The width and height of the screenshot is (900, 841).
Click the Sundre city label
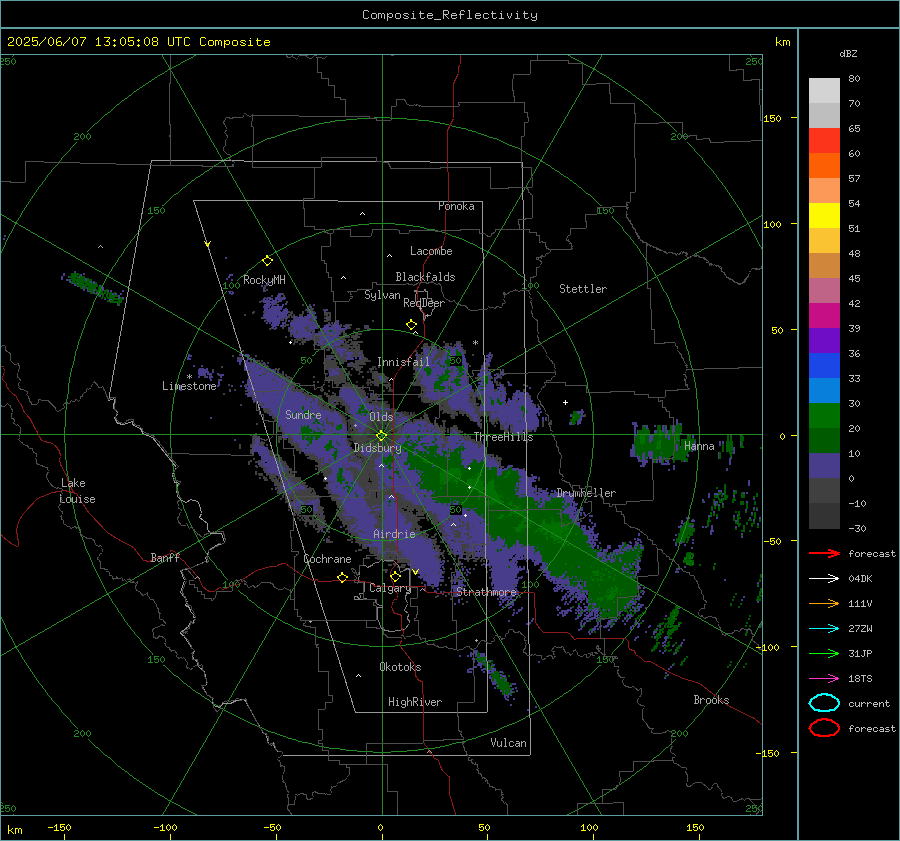tap(303, 414)
